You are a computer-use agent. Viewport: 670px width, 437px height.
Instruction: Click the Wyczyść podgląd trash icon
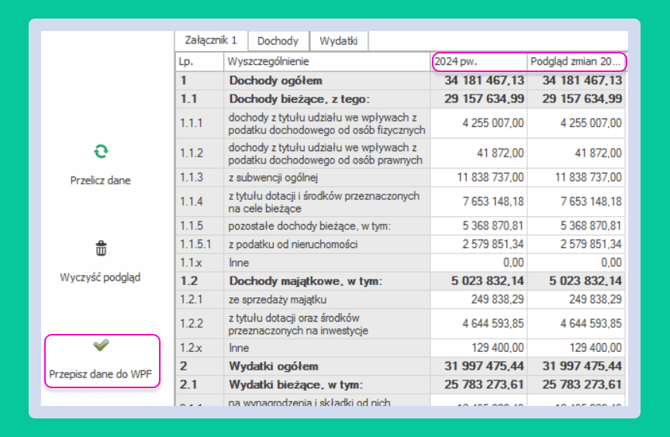pyautogui.click(x=101, y=248)
